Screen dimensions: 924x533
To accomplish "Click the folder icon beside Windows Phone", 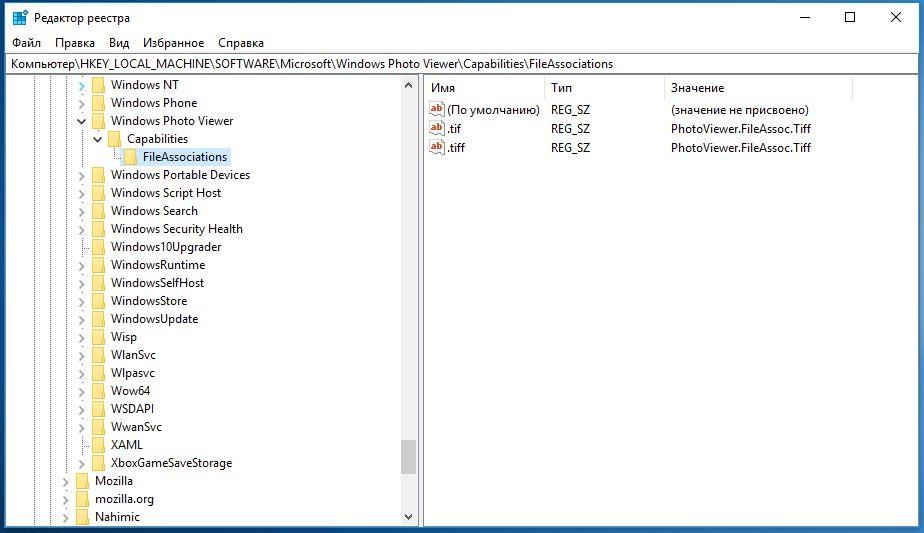I will tap(98, 103).
